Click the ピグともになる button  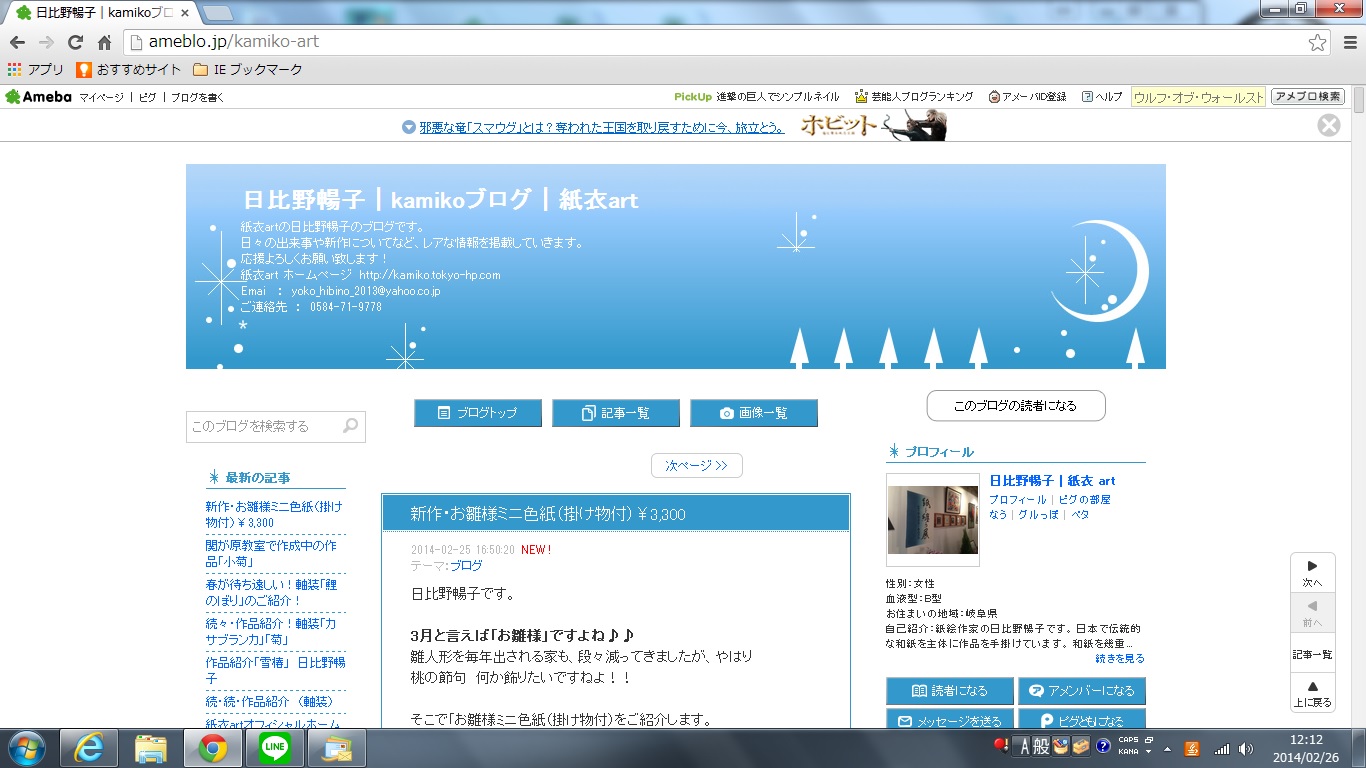pyautogui.click(x=1082, y=720)
